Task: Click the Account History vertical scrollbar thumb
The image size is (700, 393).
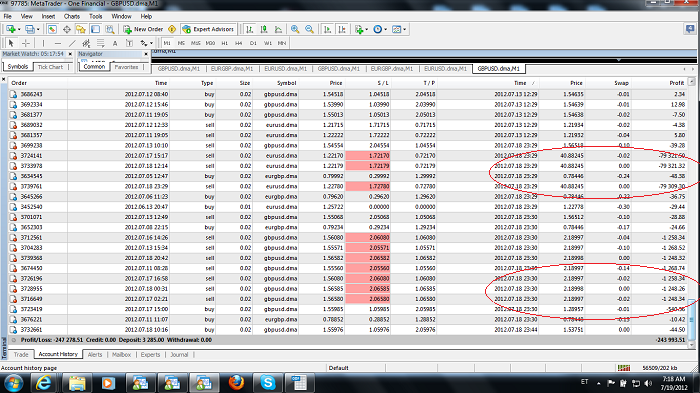Action: [x=692, y=320]
